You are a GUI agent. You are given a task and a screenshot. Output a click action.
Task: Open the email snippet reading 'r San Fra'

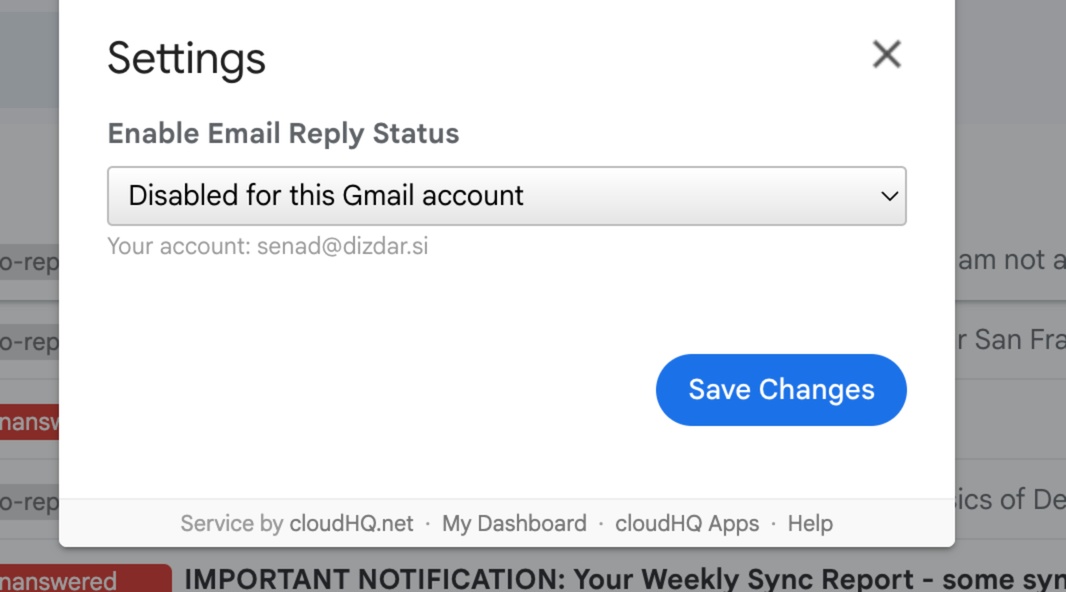point(1012,339)
